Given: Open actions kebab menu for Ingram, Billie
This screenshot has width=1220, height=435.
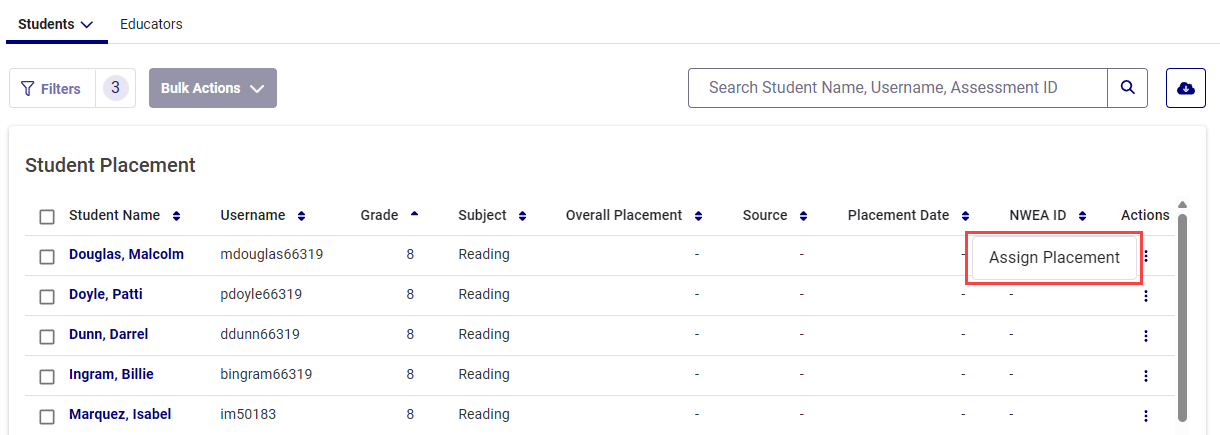Looking at the screenshot, I should (1146, 375).
